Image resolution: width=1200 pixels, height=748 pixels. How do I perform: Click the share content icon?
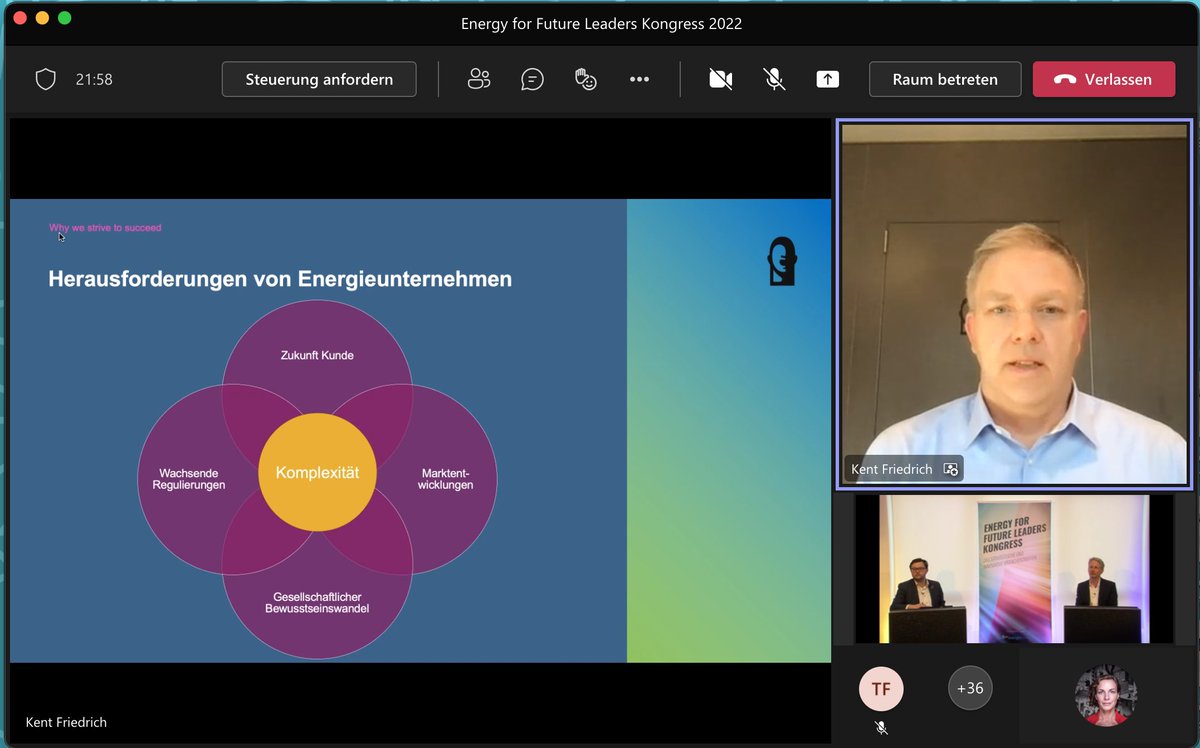[828, 79]
